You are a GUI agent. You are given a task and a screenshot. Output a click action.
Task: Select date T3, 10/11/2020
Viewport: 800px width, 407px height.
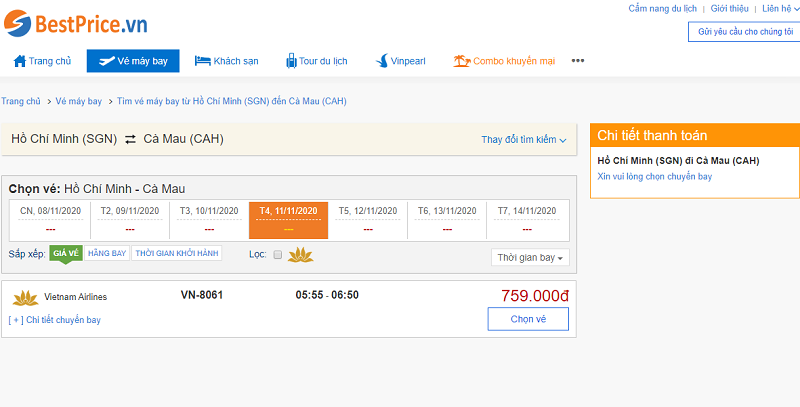209,220
